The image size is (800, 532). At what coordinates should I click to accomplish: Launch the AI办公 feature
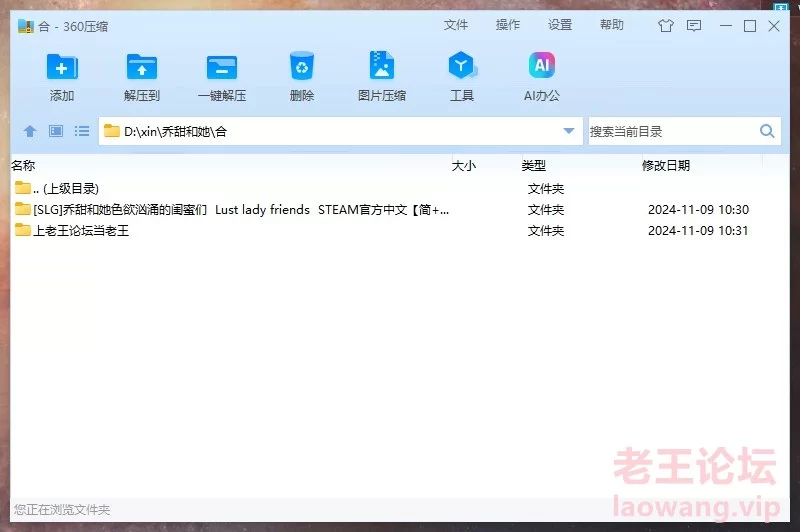[x=541, y=65]
